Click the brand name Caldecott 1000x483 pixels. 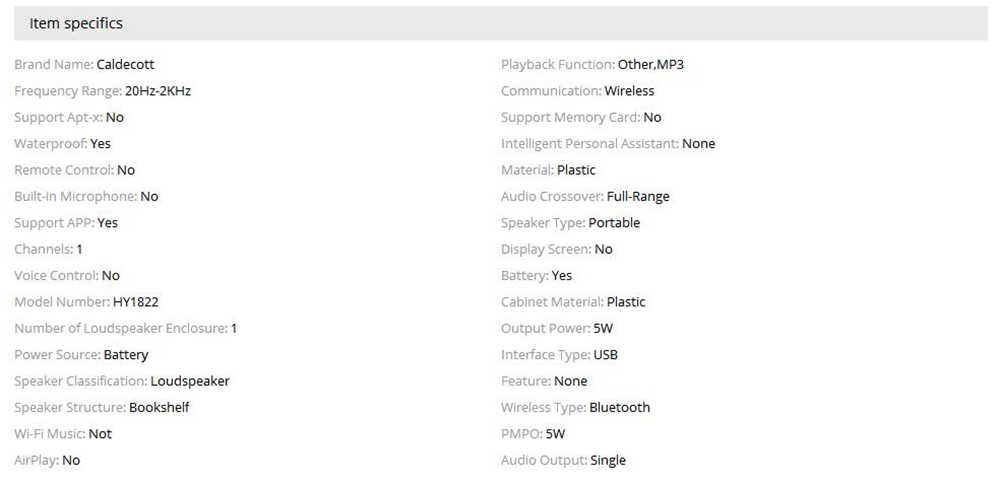tap(125, 65)
